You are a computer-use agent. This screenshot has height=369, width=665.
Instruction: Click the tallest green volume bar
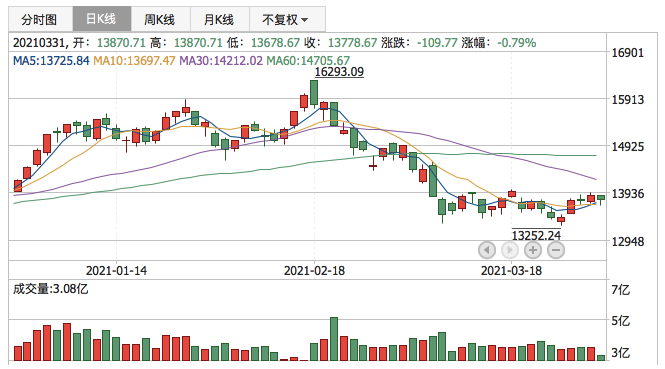[x=334, y=339]
